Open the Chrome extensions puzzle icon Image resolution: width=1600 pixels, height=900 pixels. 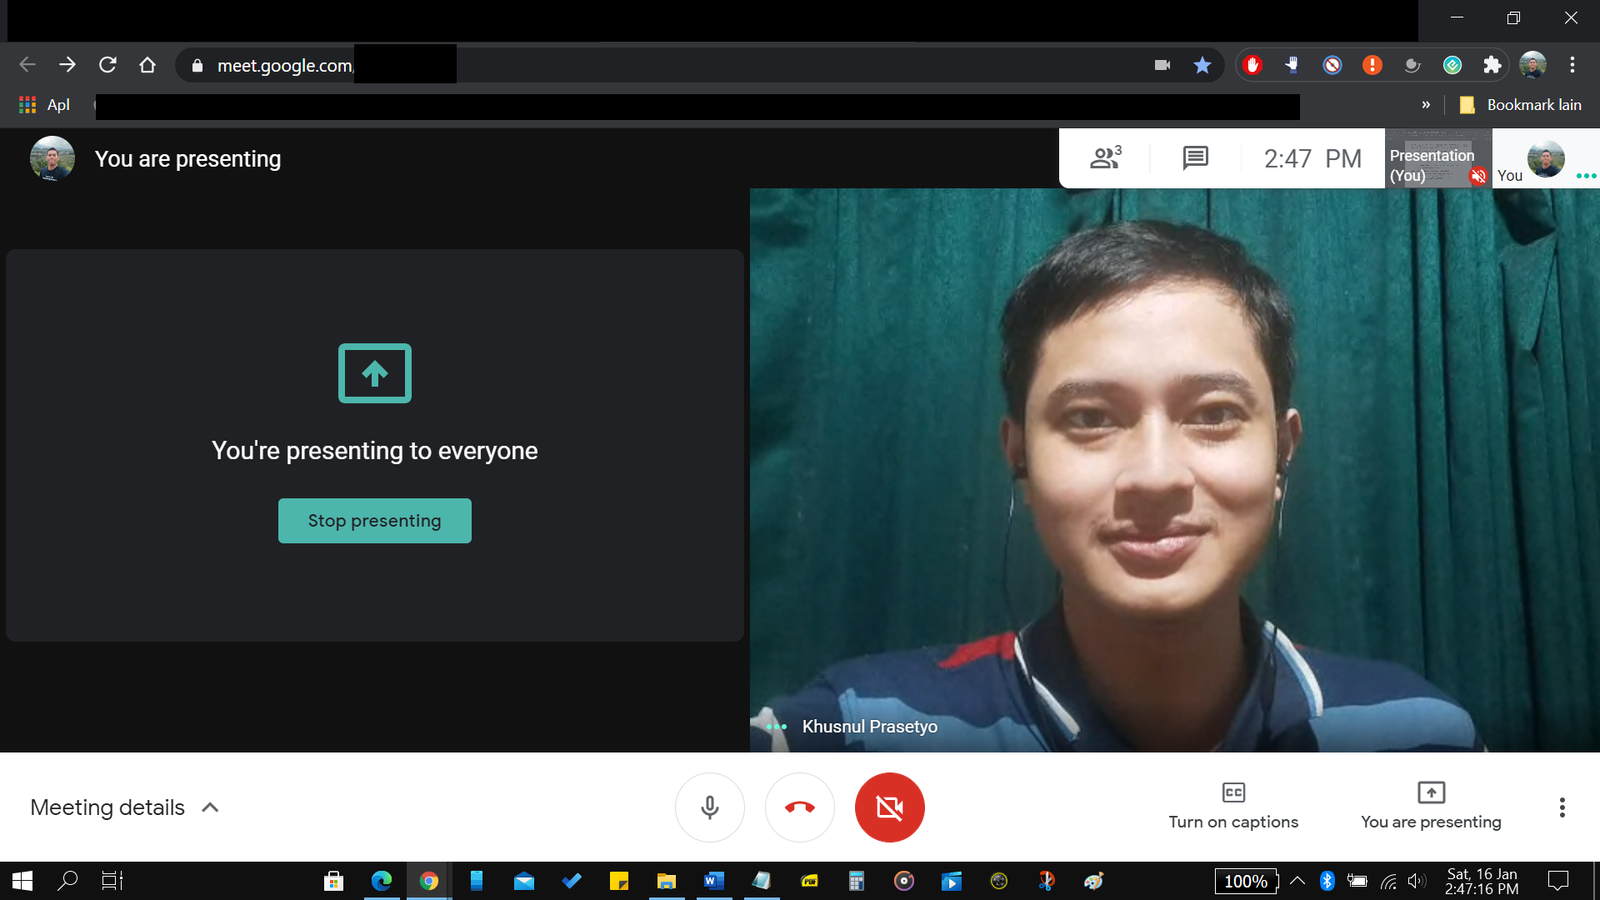pos(1492,65)
